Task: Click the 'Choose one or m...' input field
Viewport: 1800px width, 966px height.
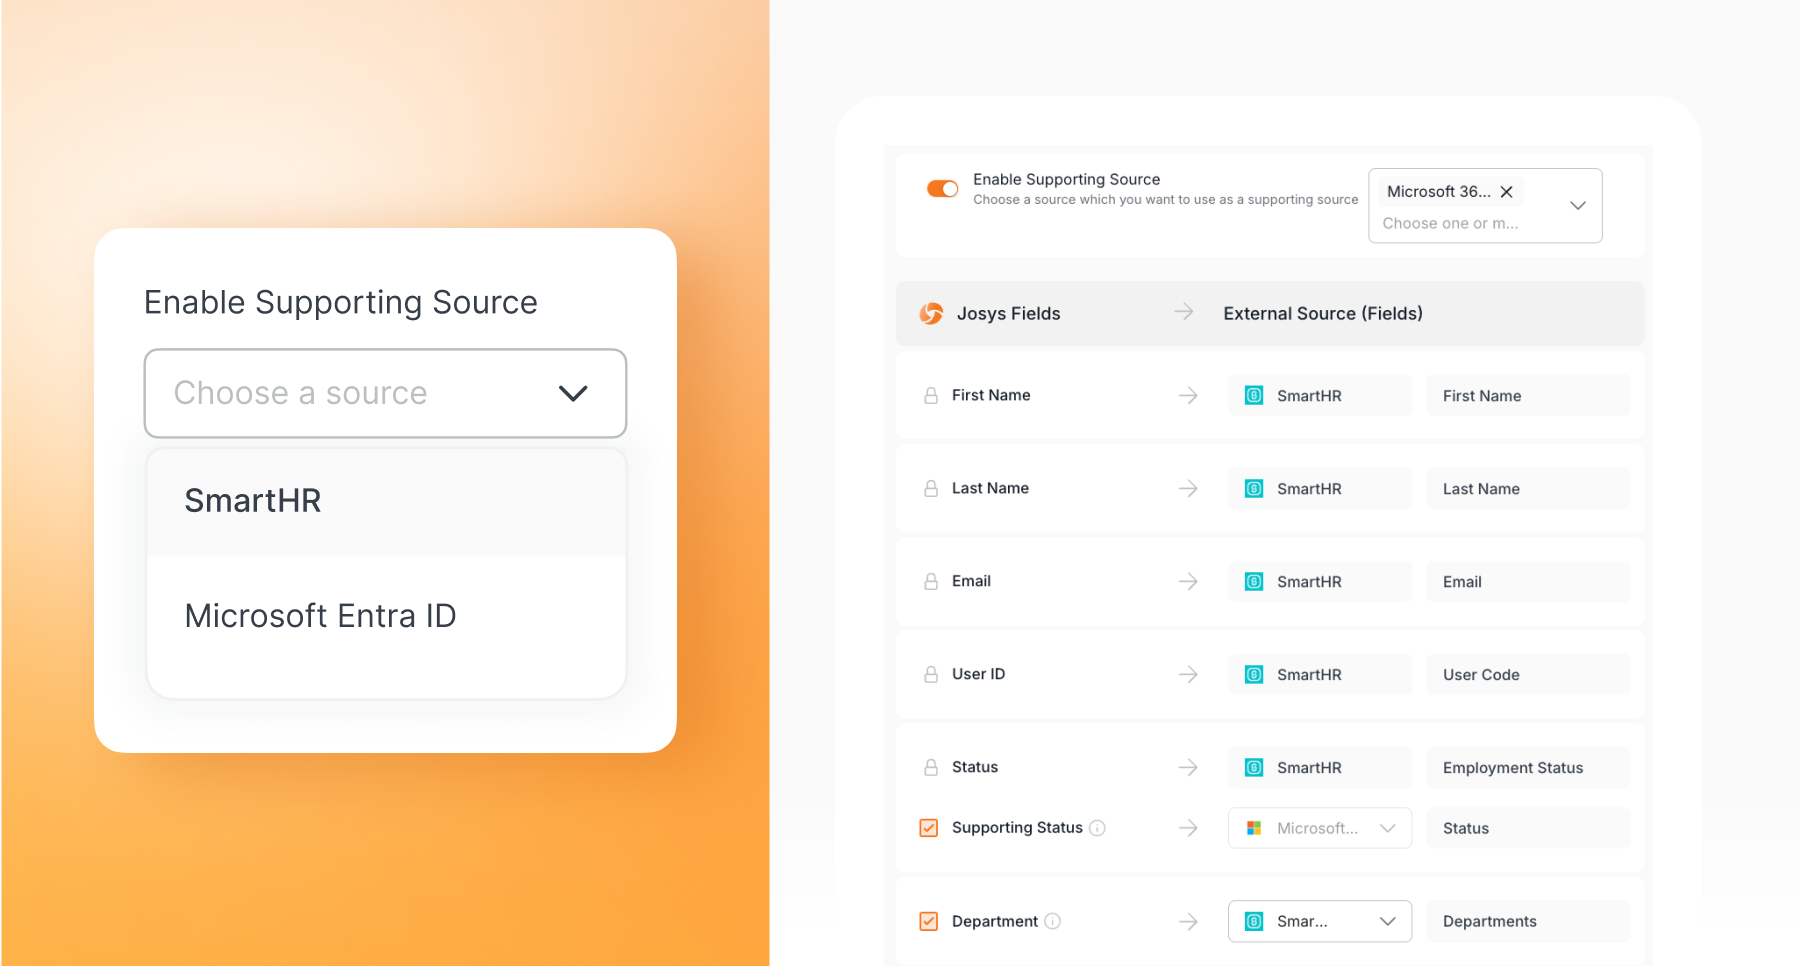Action: coord(1450,224)
